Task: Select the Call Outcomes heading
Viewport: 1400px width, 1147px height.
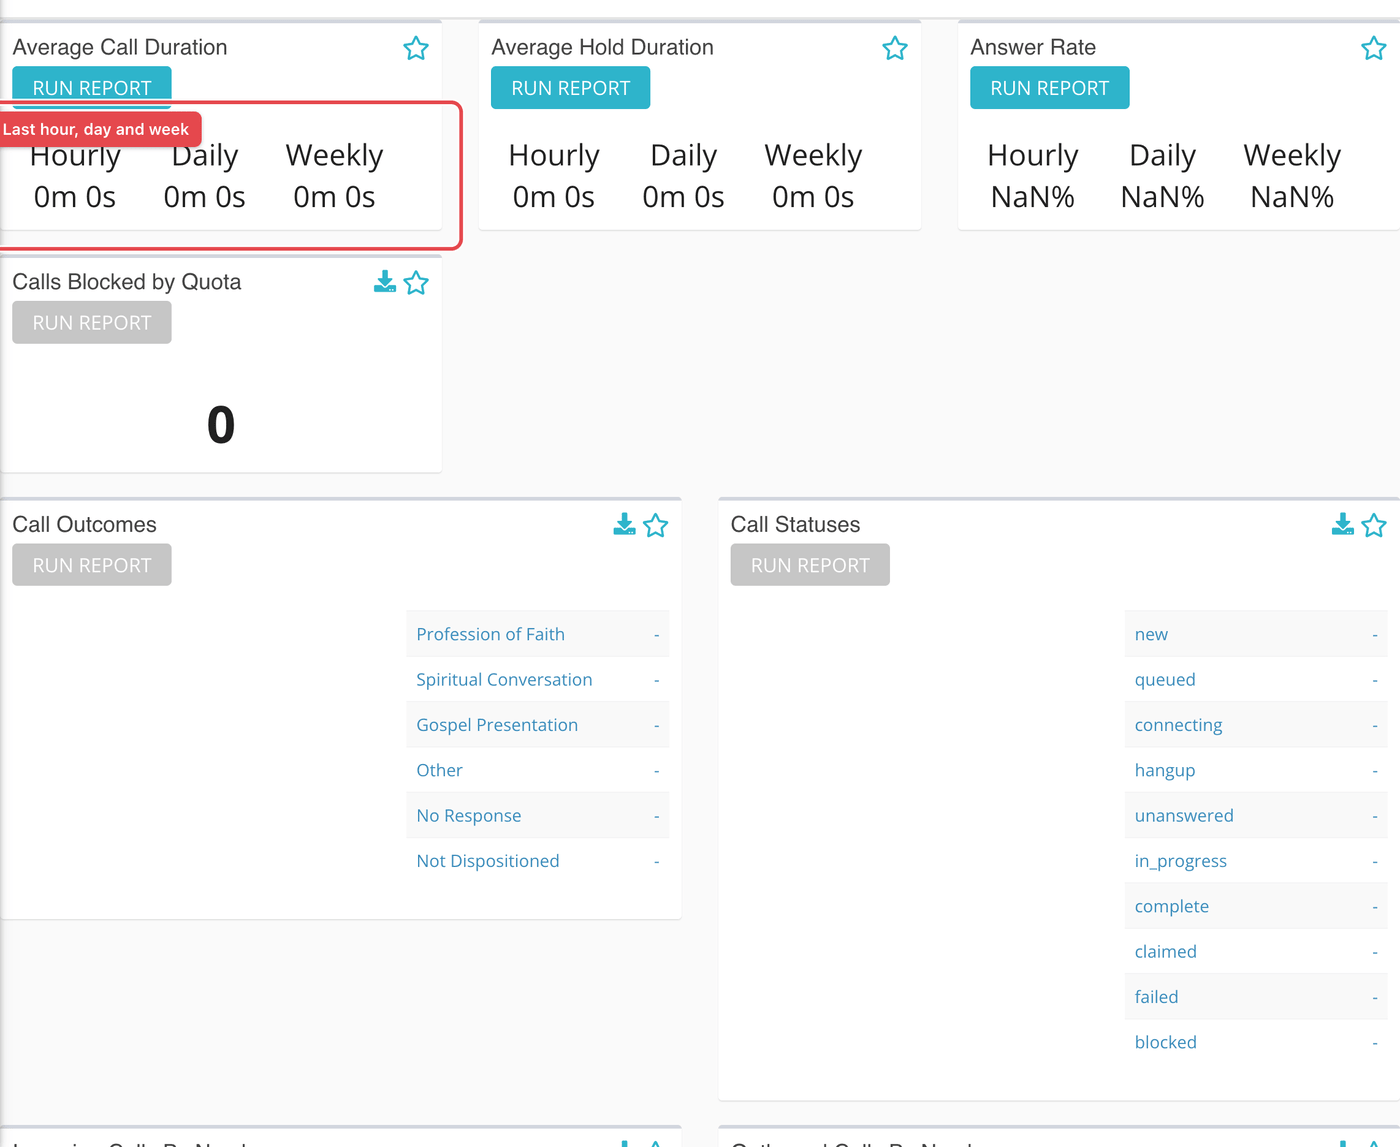Action: (x=85, y=524)
